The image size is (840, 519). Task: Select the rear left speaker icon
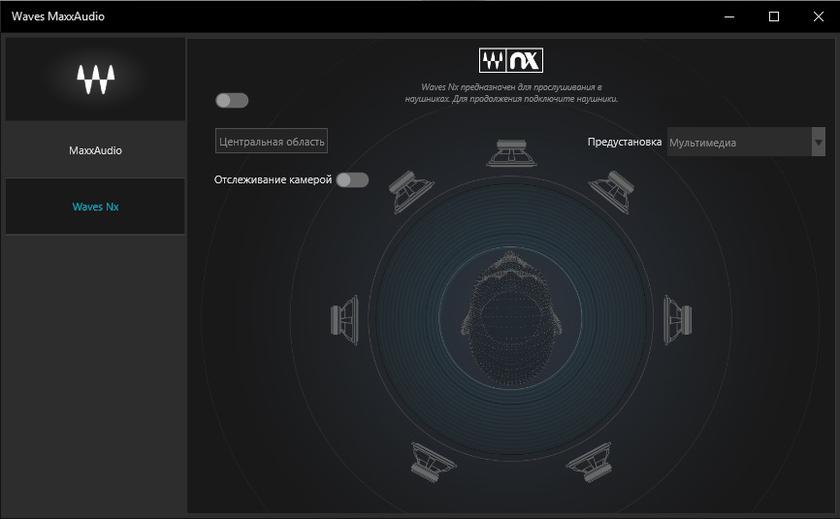[433, 459]
